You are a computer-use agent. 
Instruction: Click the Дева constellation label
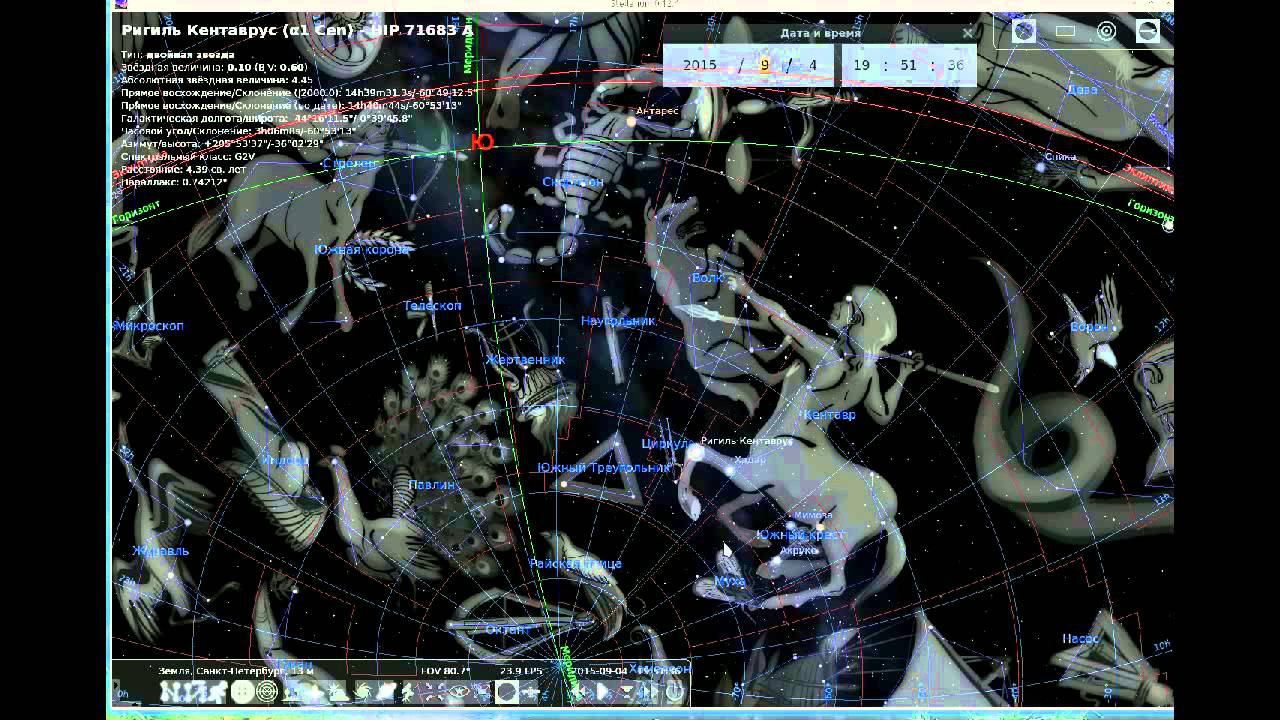[1082, 89]
